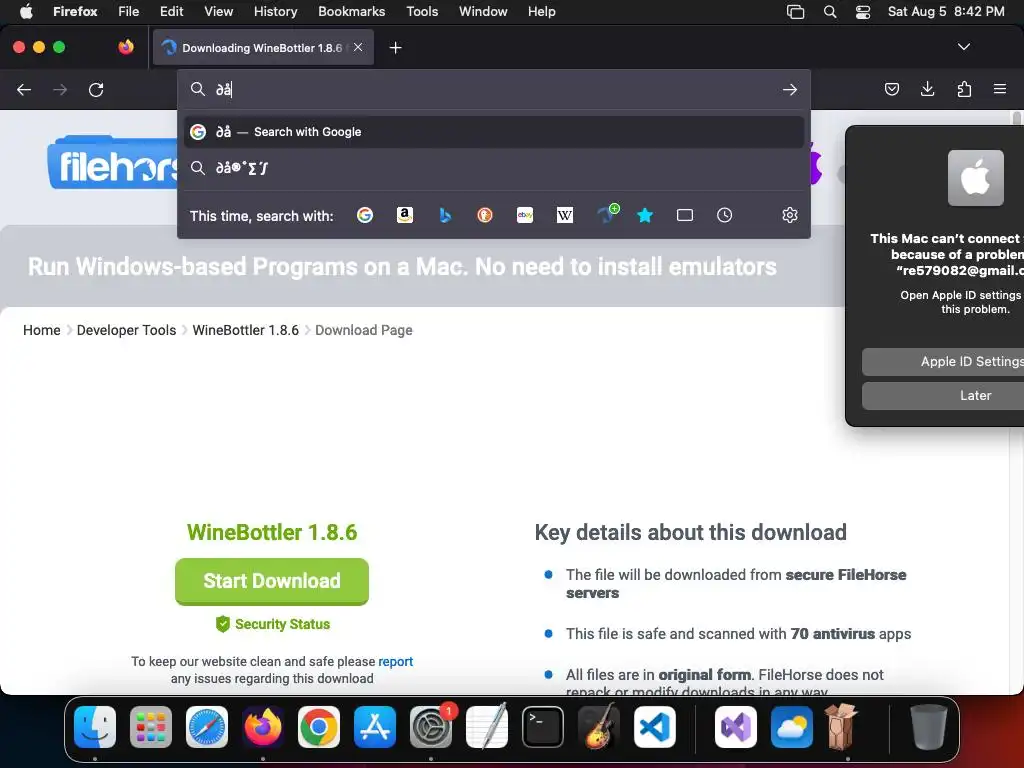
Task: Open the Window menu in menu bar
Action: tap(483, 11)
